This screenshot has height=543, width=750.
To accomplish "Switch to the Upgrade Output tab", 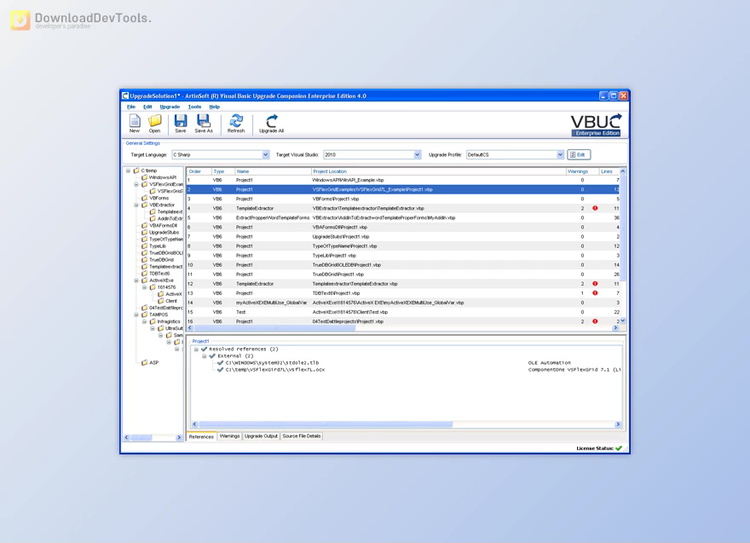I will pyautogui.click(x=261, y=436).
